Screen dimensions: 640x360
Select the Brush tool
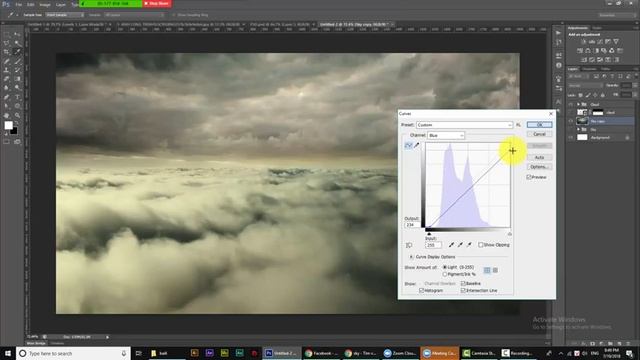[x=17, y=61]
